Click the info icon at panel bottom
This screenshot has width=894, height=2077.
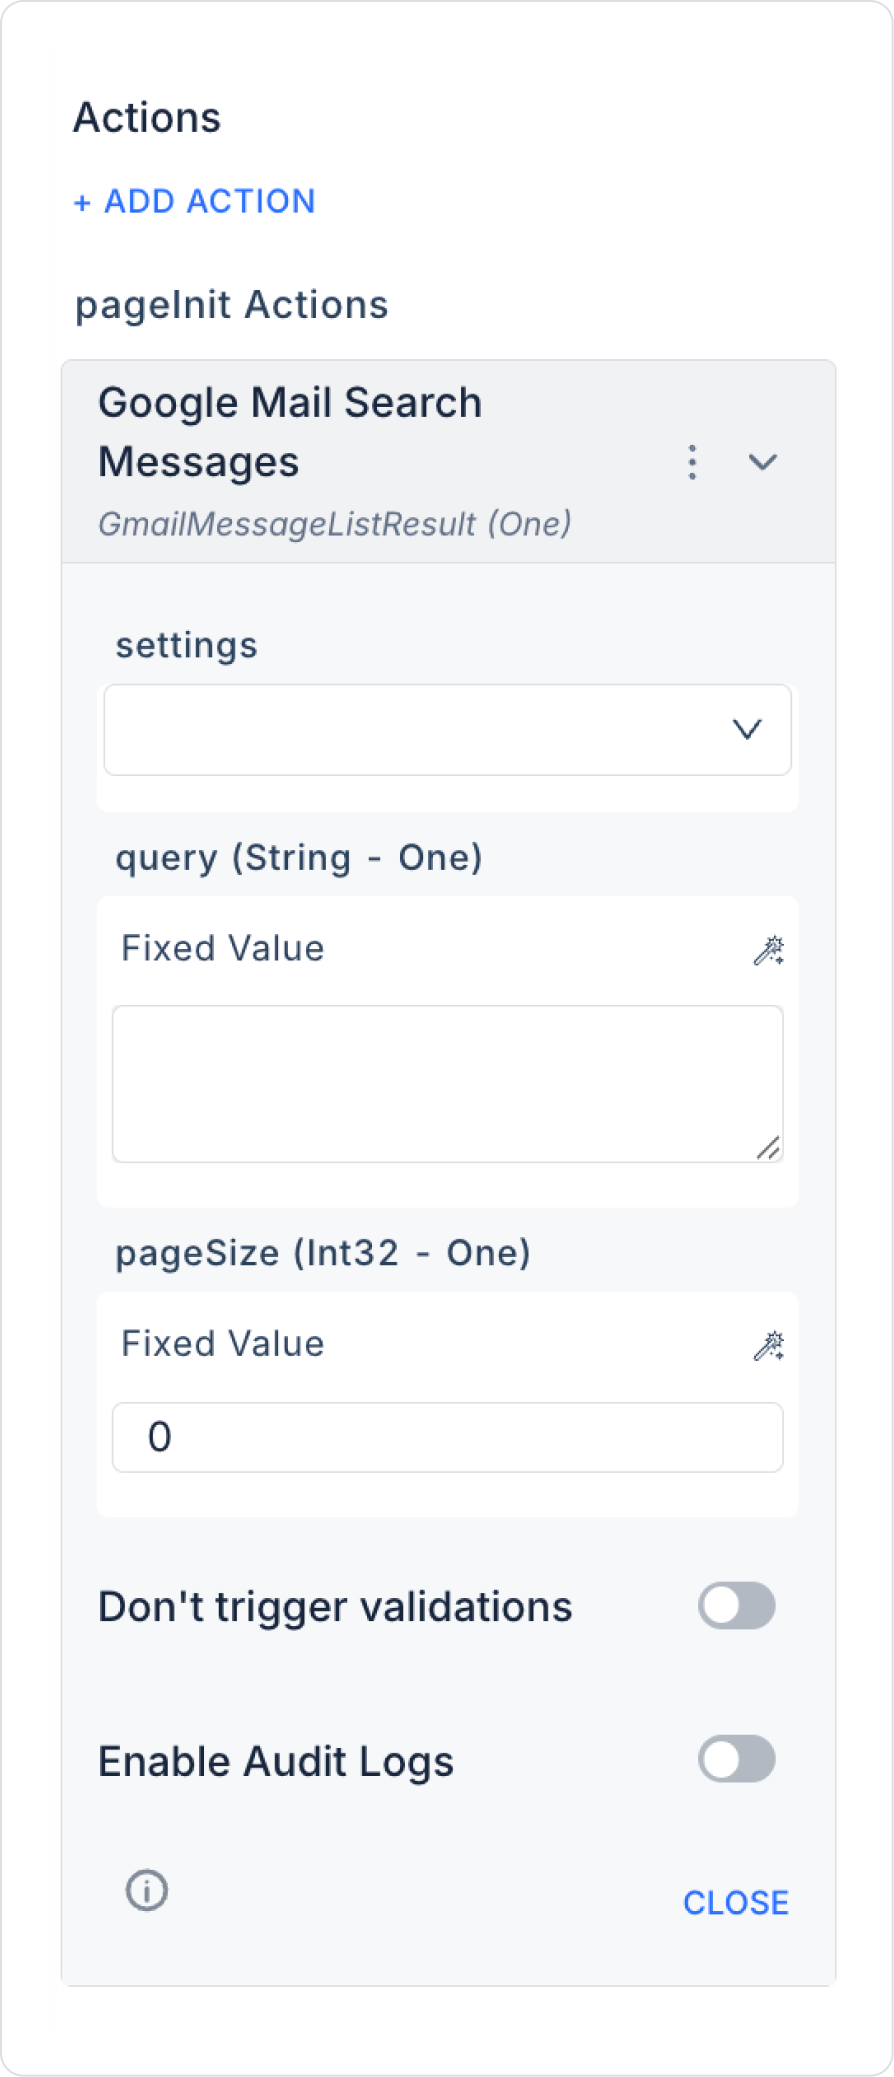click(x=147, y=1890)
